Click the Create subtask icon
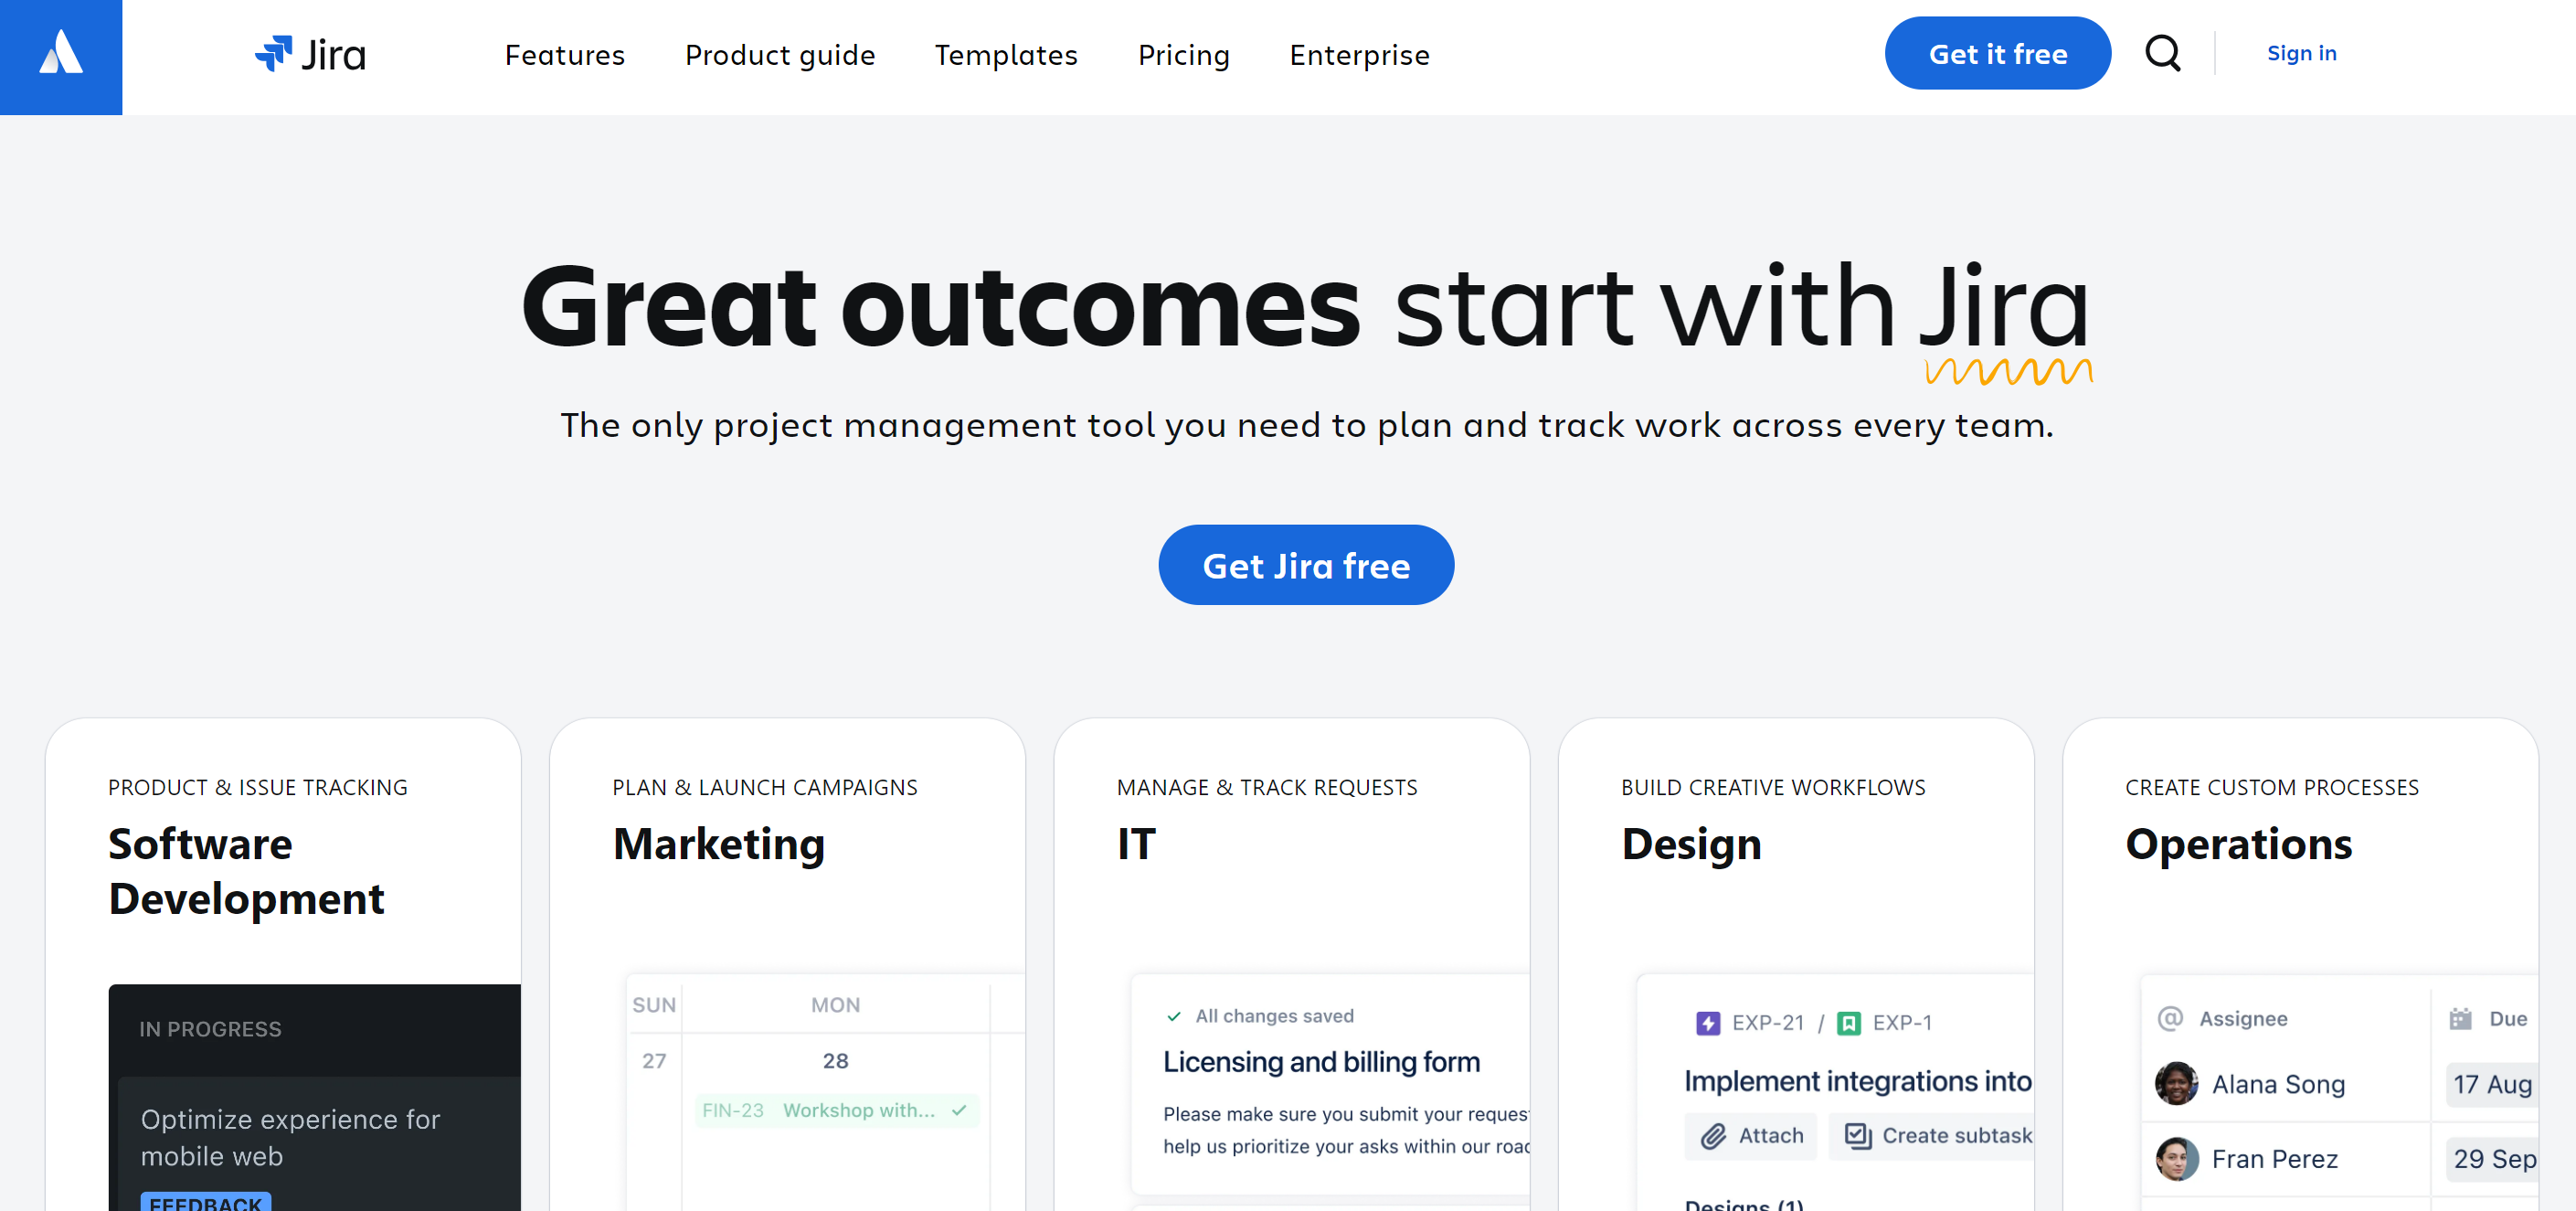The height and width of the screenshot is (1211, 2576). coord(1858,1134)
